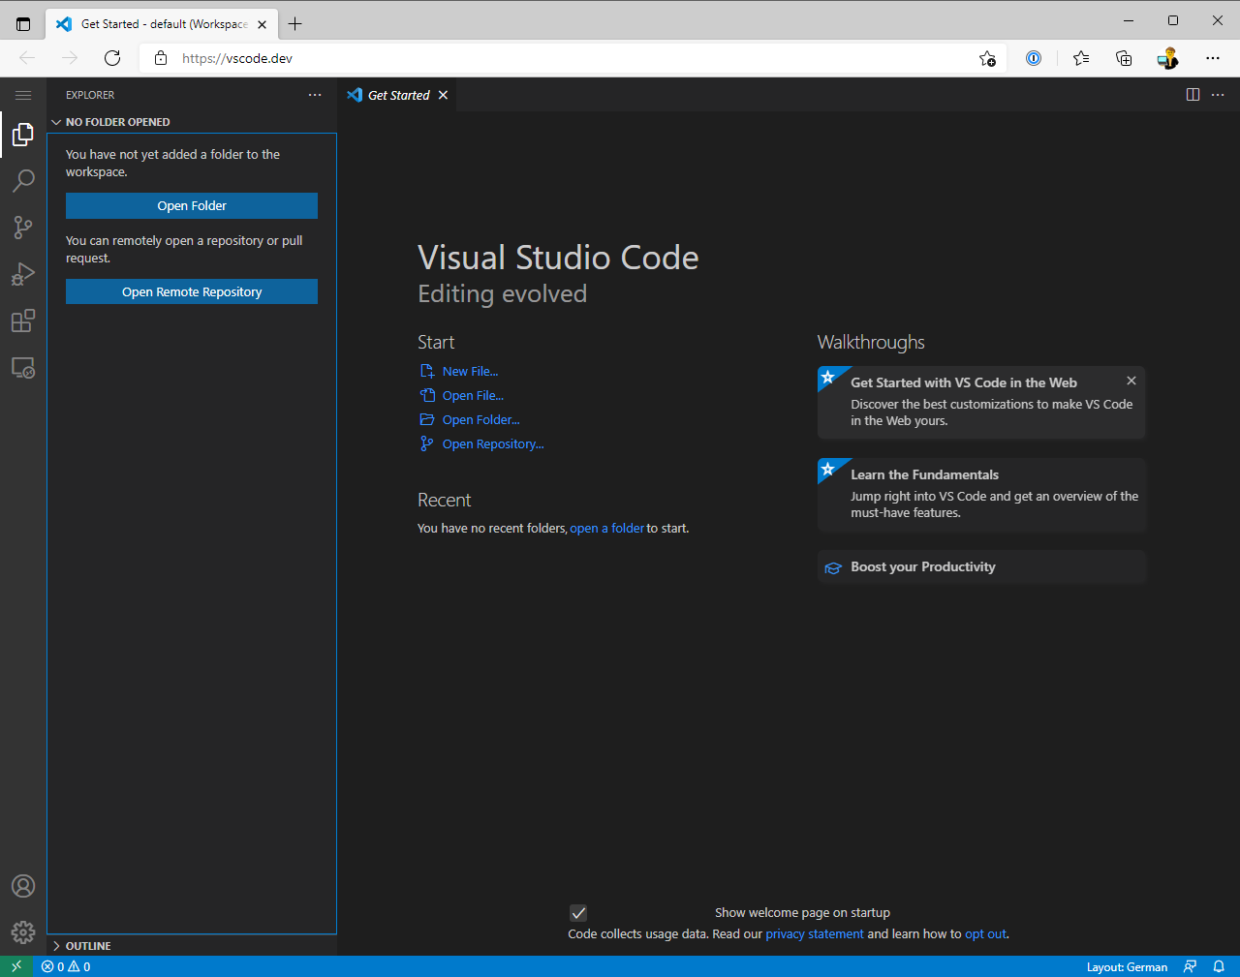Screen dimensions: 1240x977
Task: Open the Manage settings gear
Action: [22, 931]
